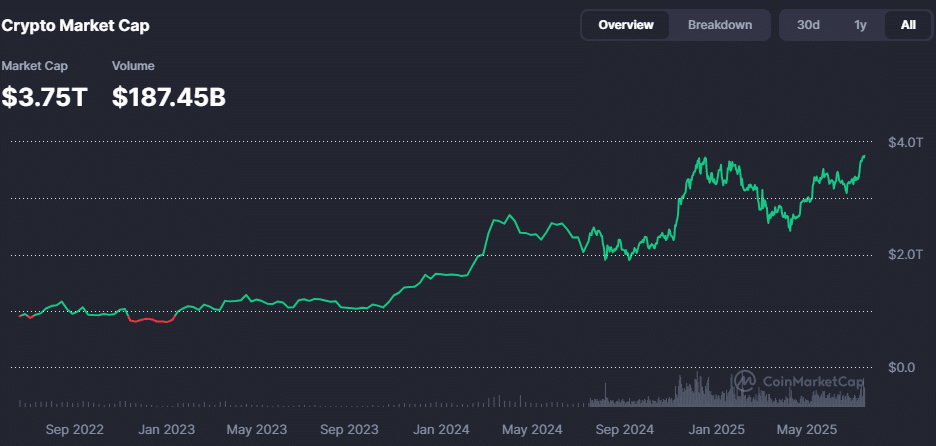Viewport: 936px width, 446px height.
Task: Click the $187.45B volume figure
Action: click(x=169, y=97)
